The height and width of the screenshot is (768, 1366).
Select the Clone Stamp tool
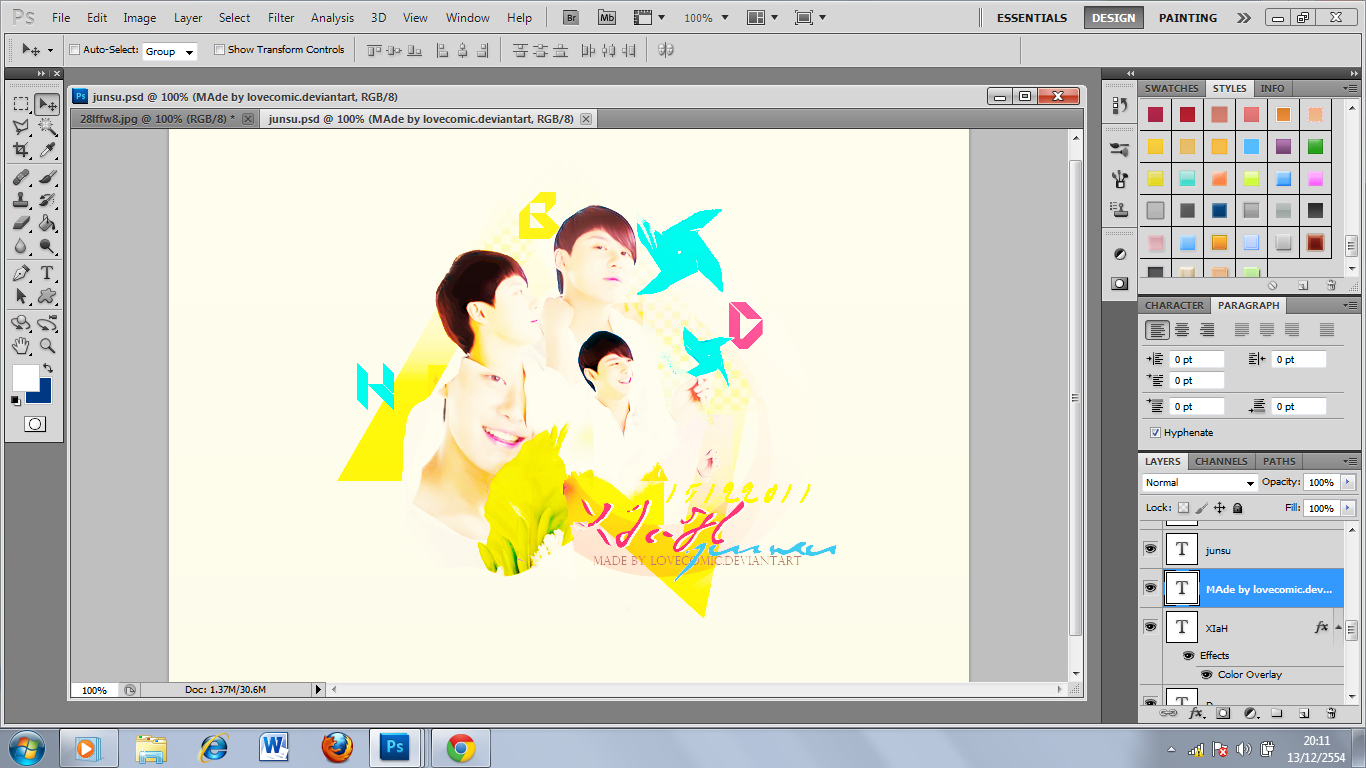click(x=21, y=200)
